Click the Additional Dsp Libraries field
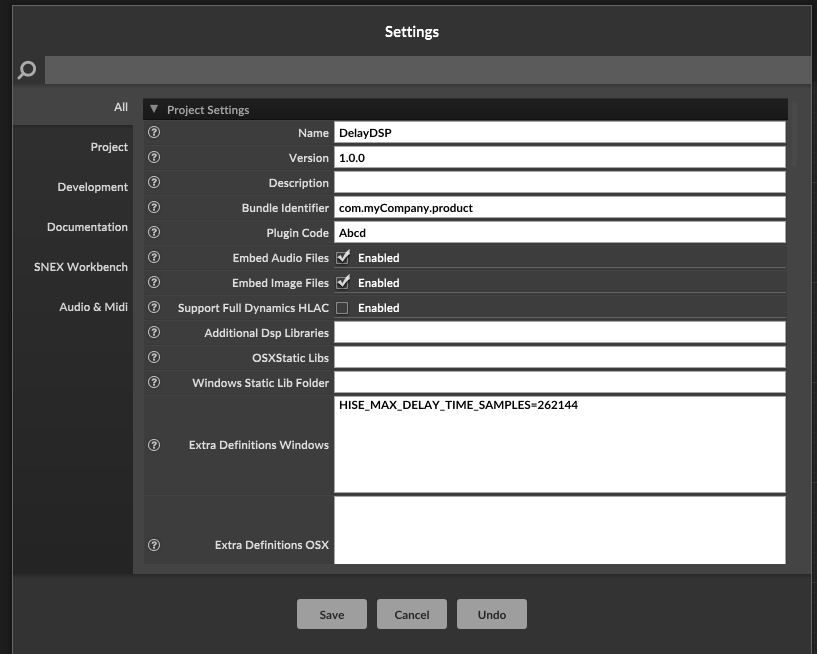 (x=560, y=332)
